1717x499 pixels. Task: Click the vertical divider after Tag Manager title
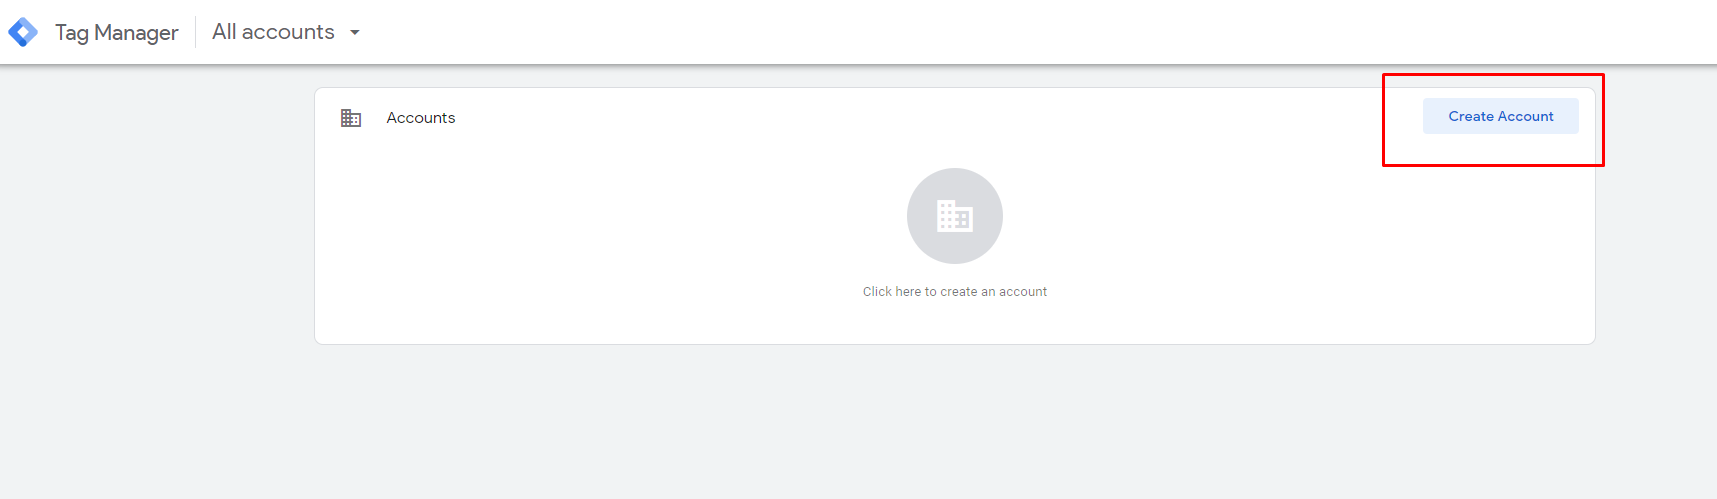195,32
